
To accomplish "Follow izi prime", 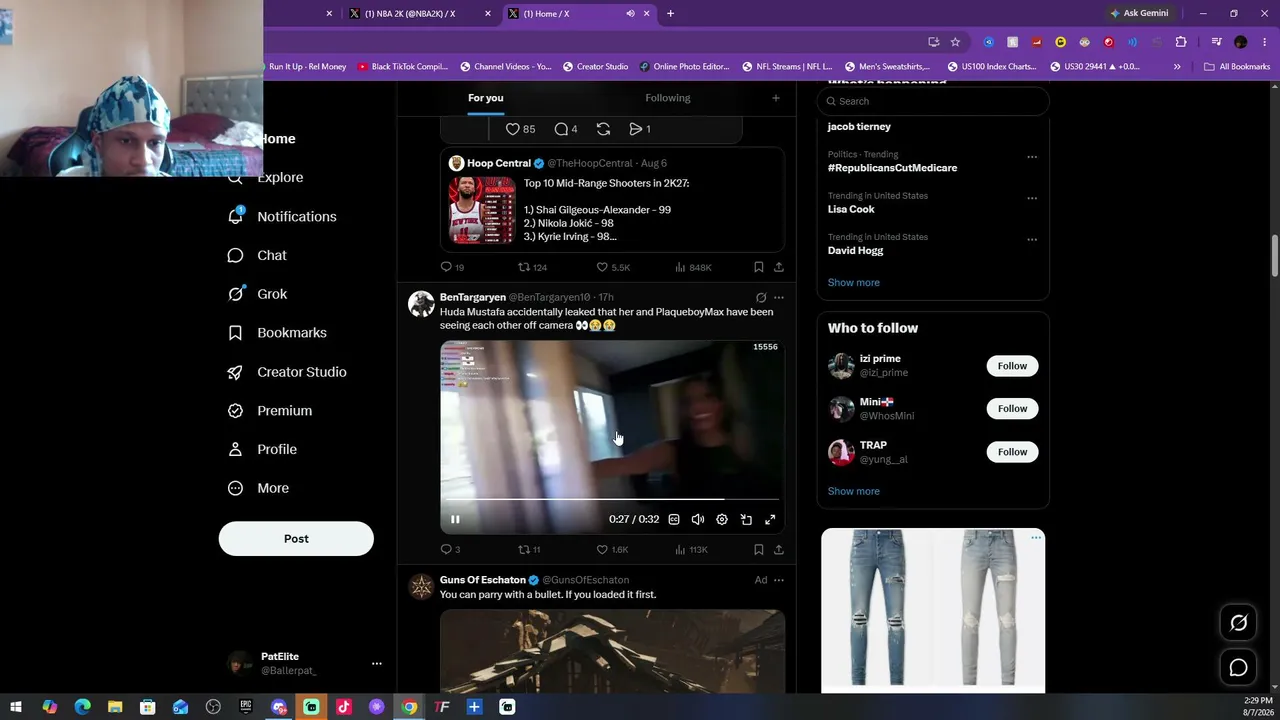I will click(1012, 366).
